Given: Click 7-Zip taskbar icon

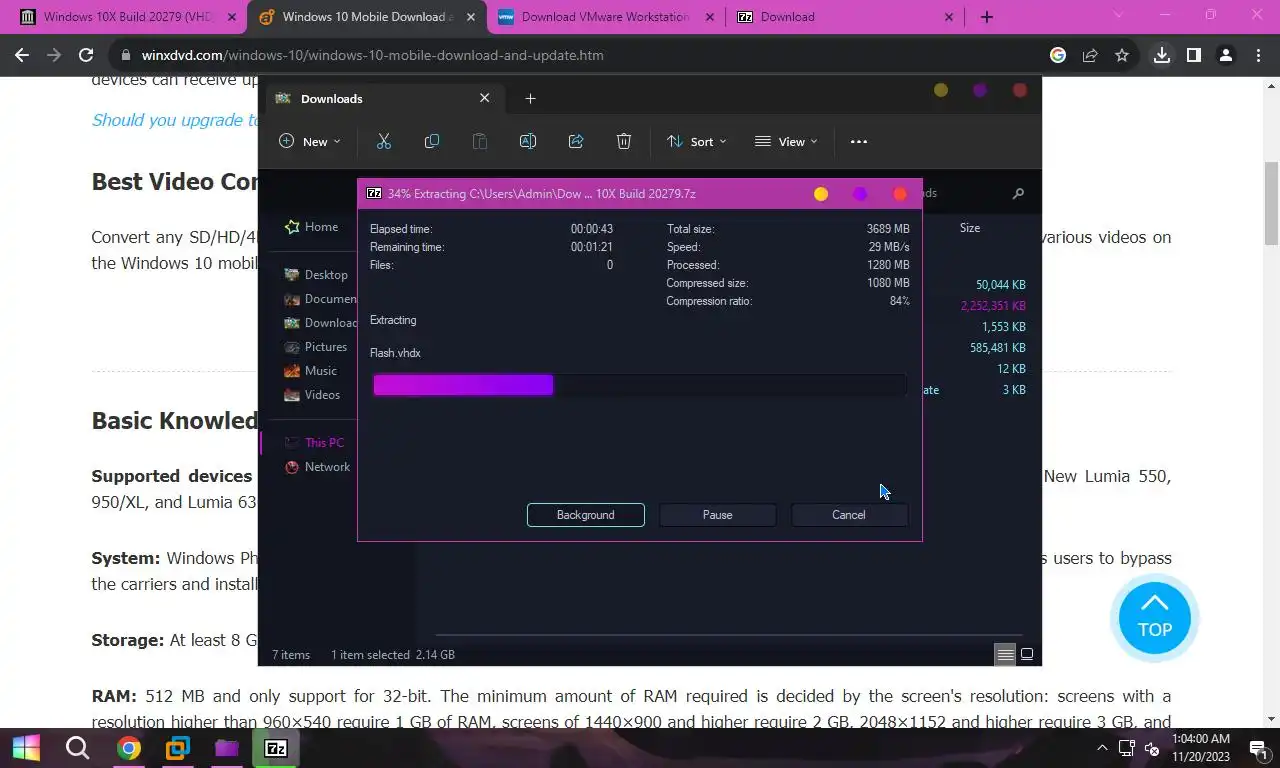Looking at the screenshot, I should click(x=276, y=748).
